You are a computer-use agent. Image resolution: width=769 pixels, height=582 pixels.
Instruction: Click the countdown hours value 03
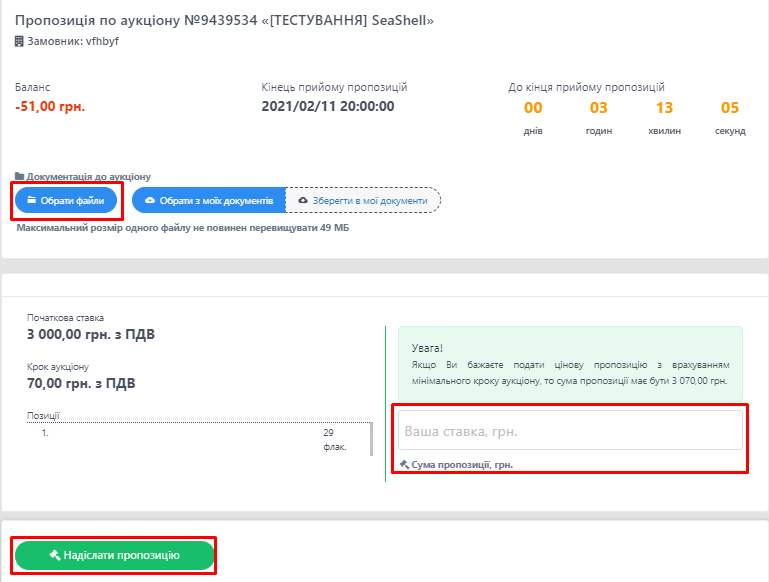pos(599,108)
